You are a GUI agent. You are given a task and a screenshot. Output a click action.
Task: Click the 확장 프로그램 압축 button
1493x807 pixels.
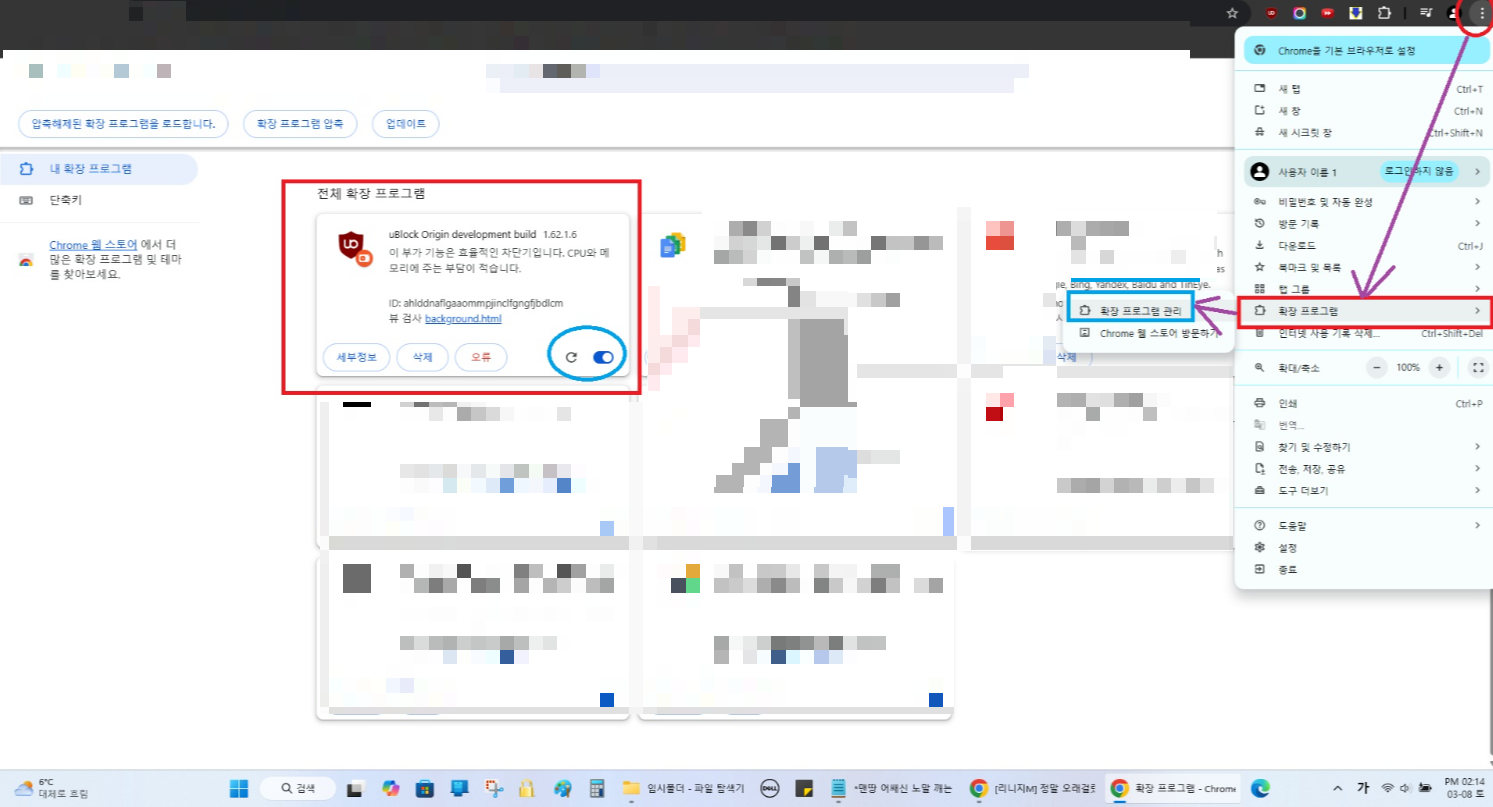[300, 124]
